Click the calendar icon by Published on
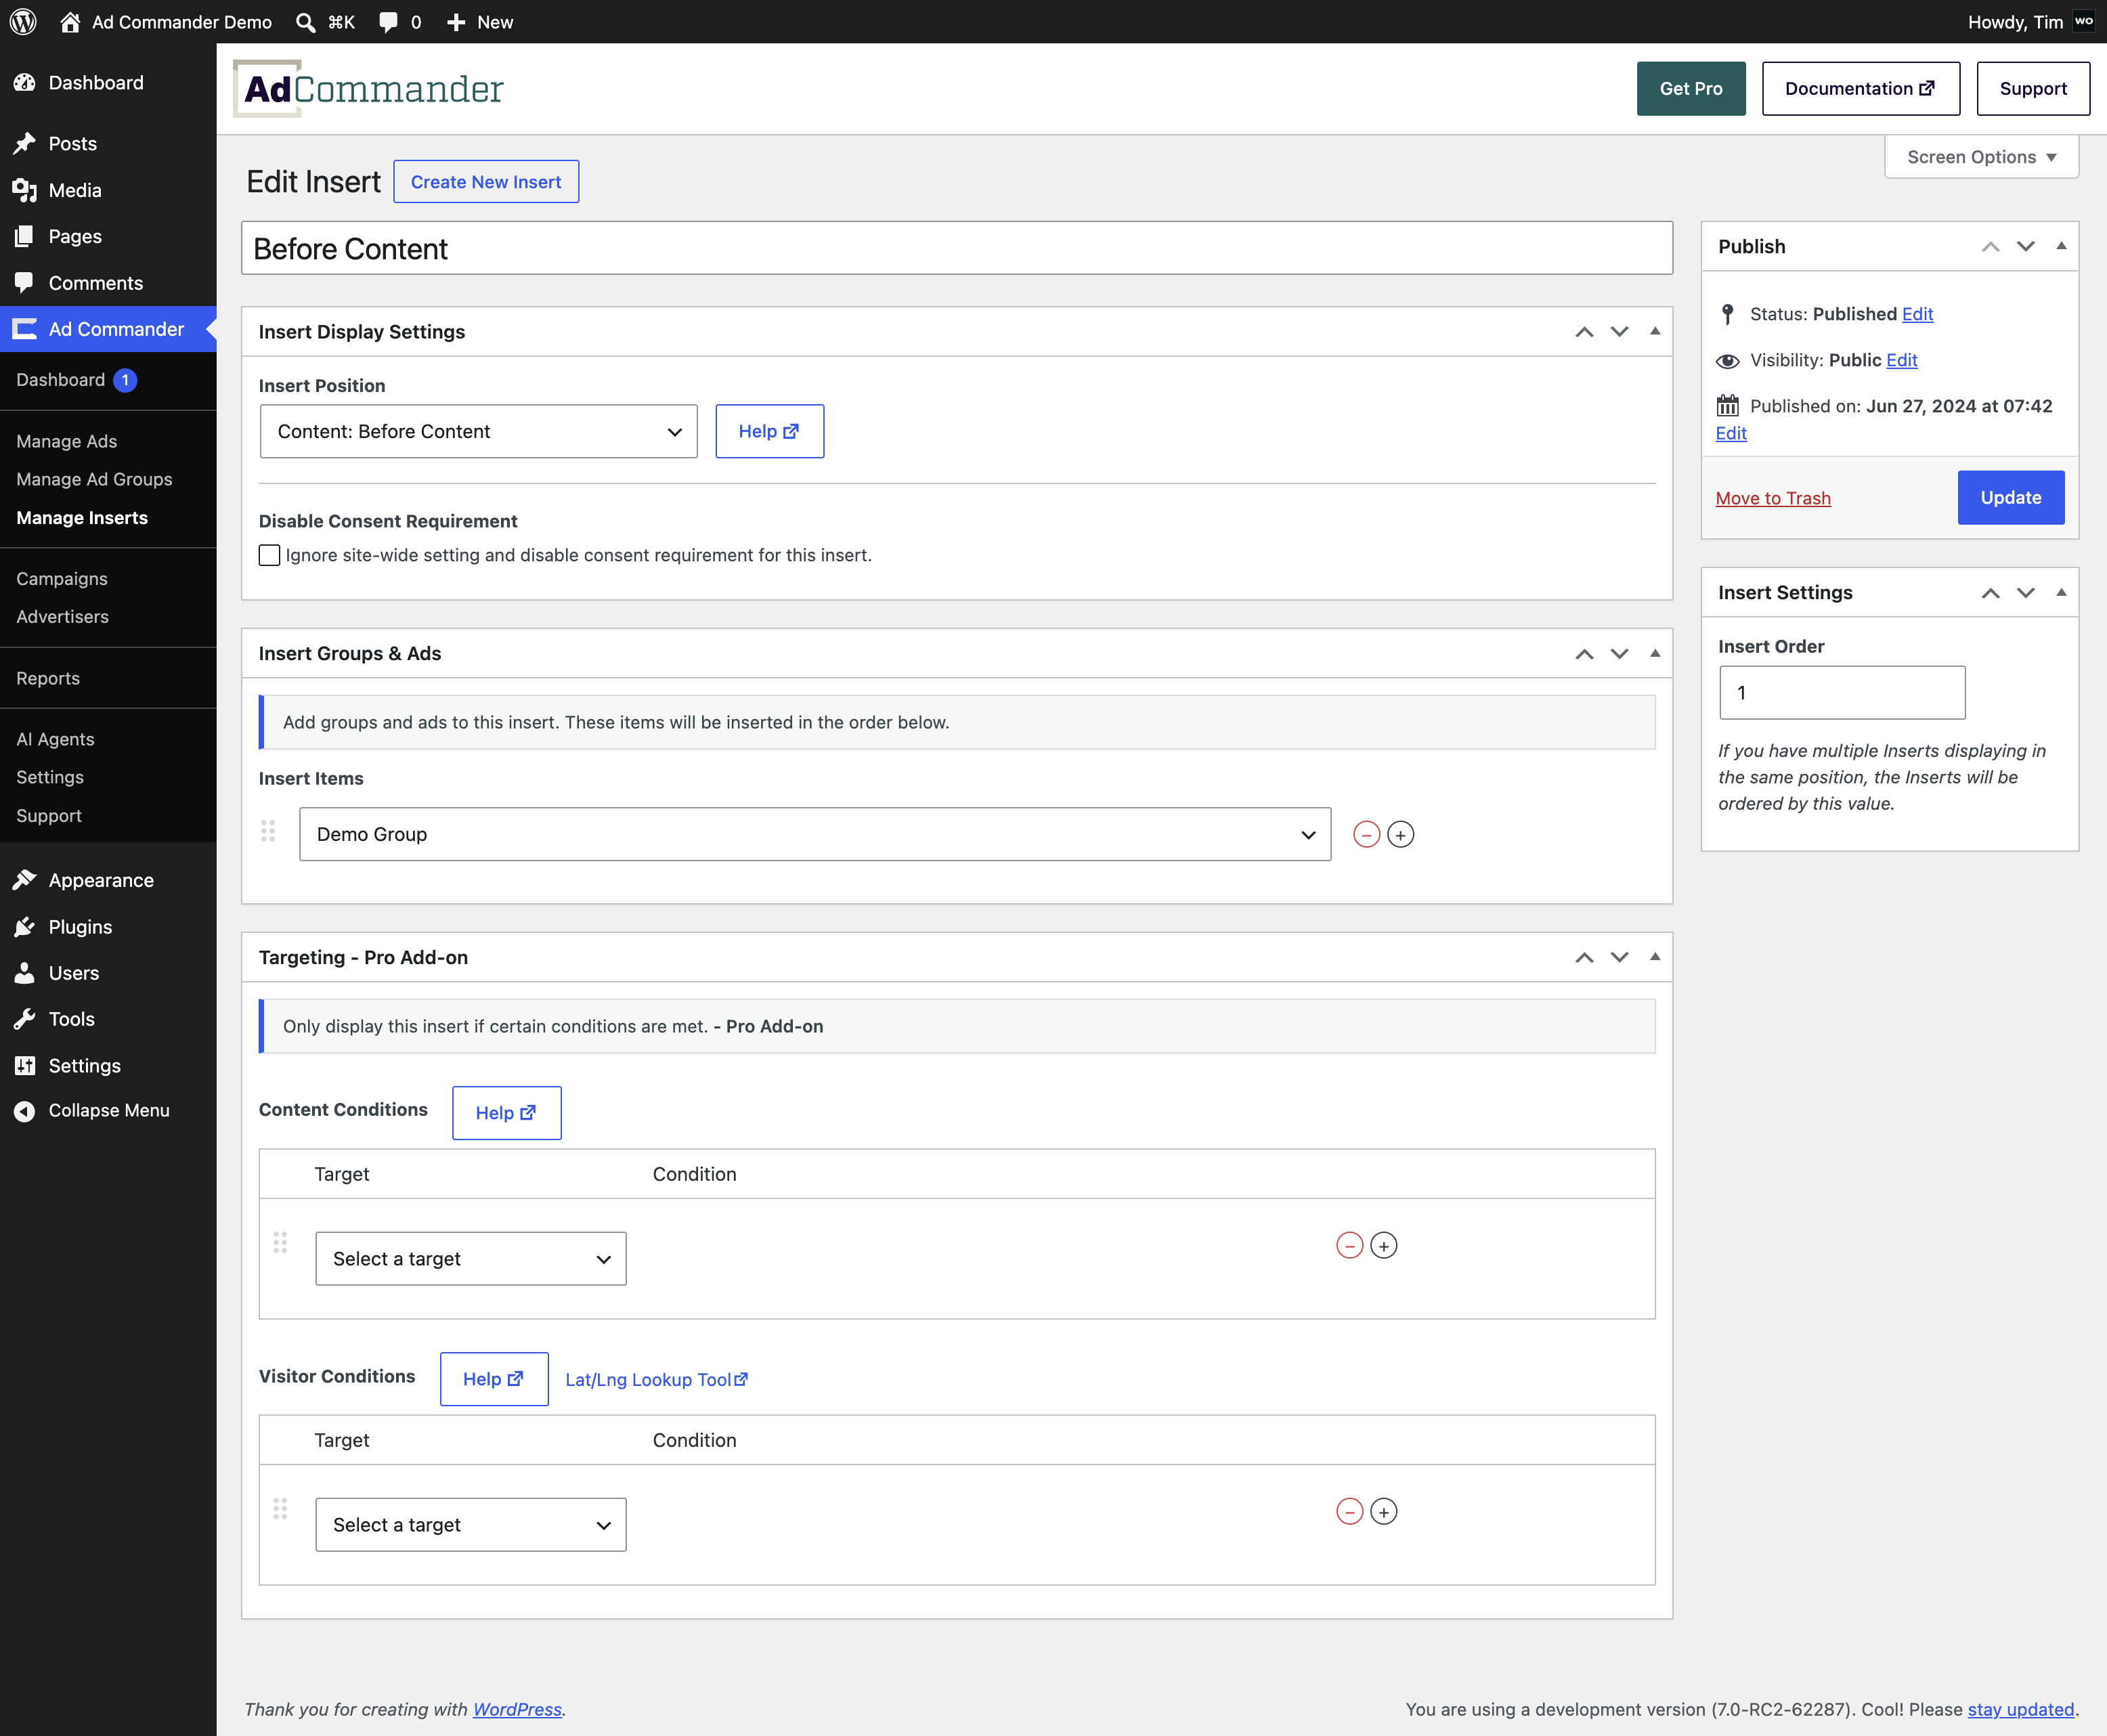The image size is (2107, 1736). coord(1727,406)
